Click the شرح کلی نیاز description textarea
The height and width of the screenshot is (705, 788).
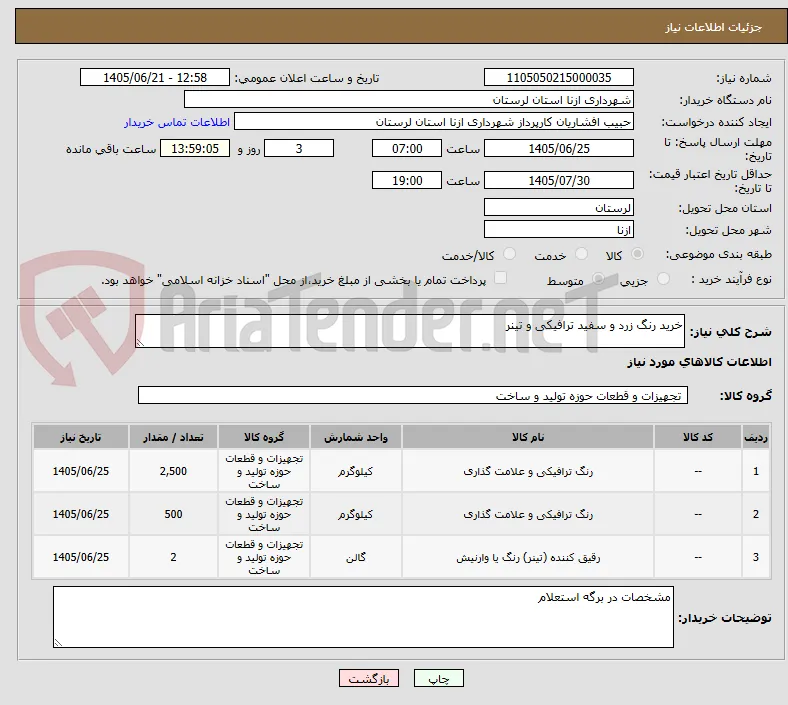click(x=410, y=331)
